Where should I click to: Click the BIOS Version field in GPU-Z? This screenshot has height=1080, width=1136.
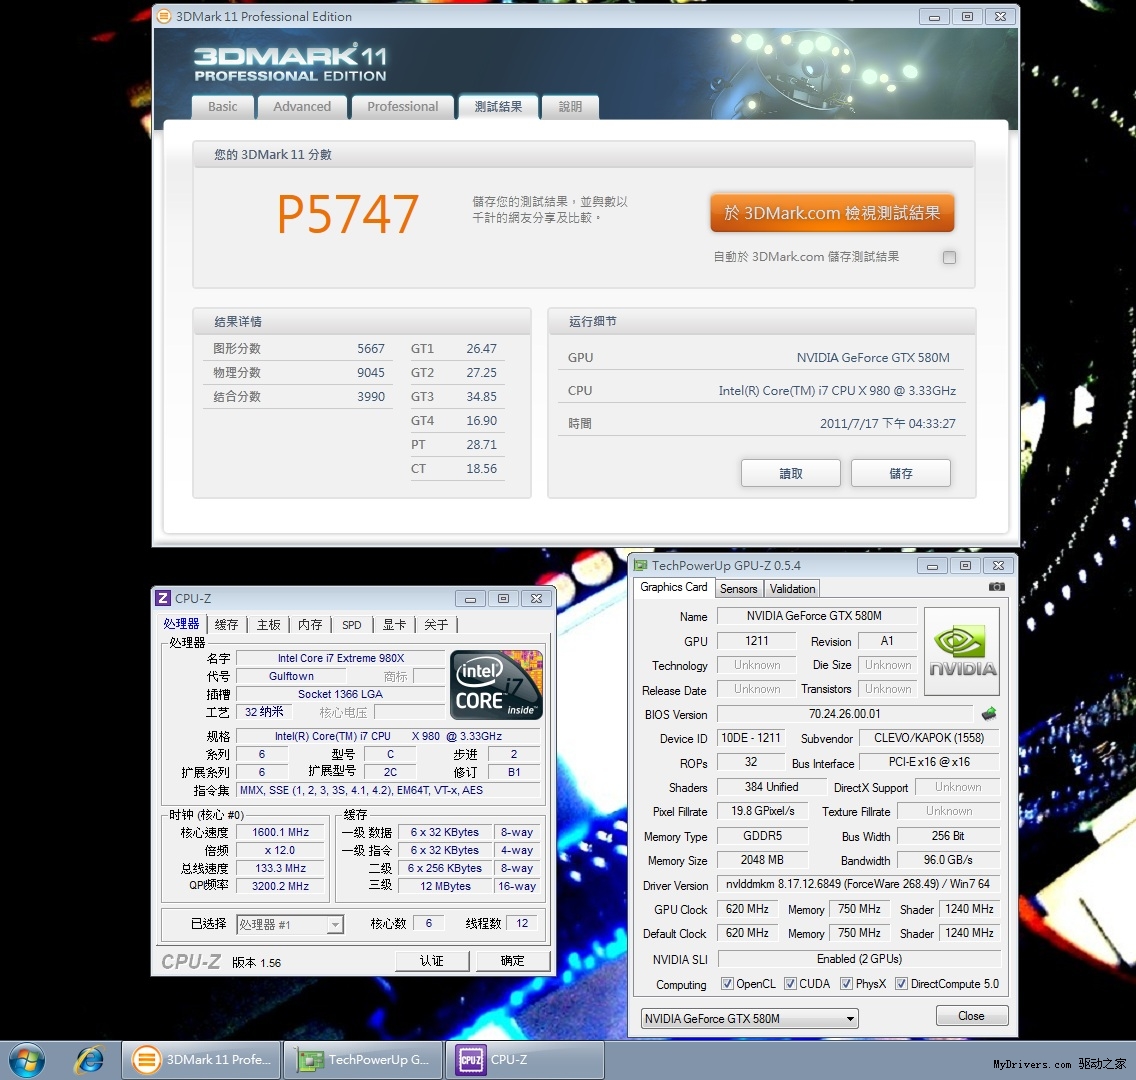[x=844, y=714]
